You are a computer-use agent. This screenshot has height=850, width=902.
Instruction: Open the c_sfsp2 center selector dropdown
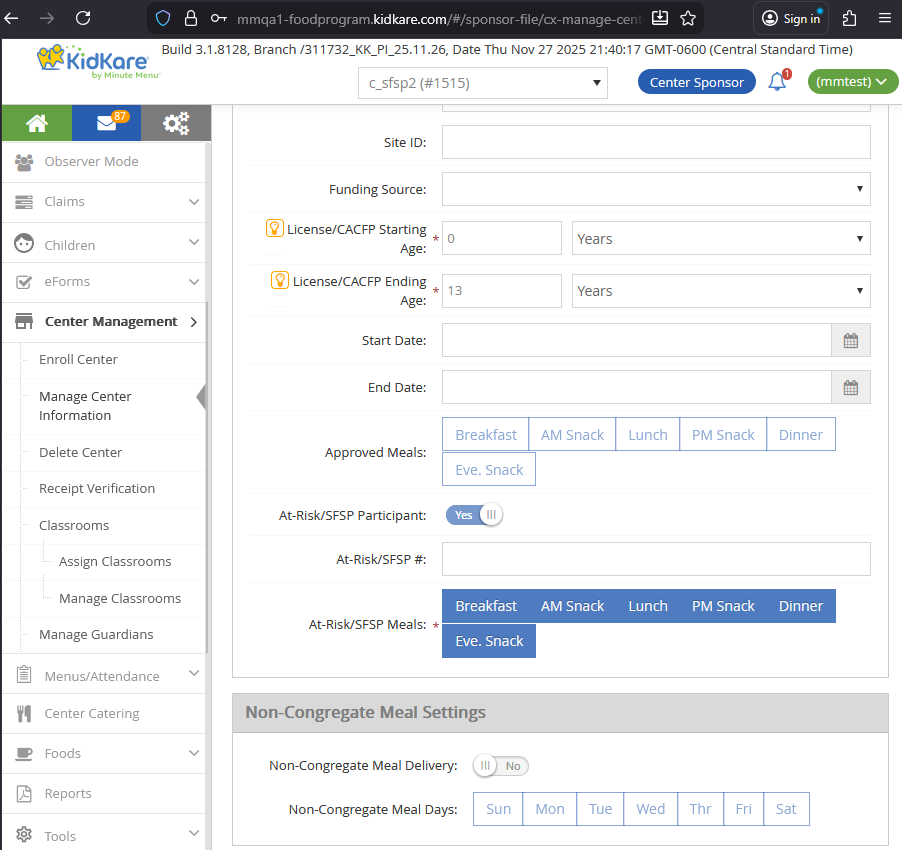coord(482,83)
